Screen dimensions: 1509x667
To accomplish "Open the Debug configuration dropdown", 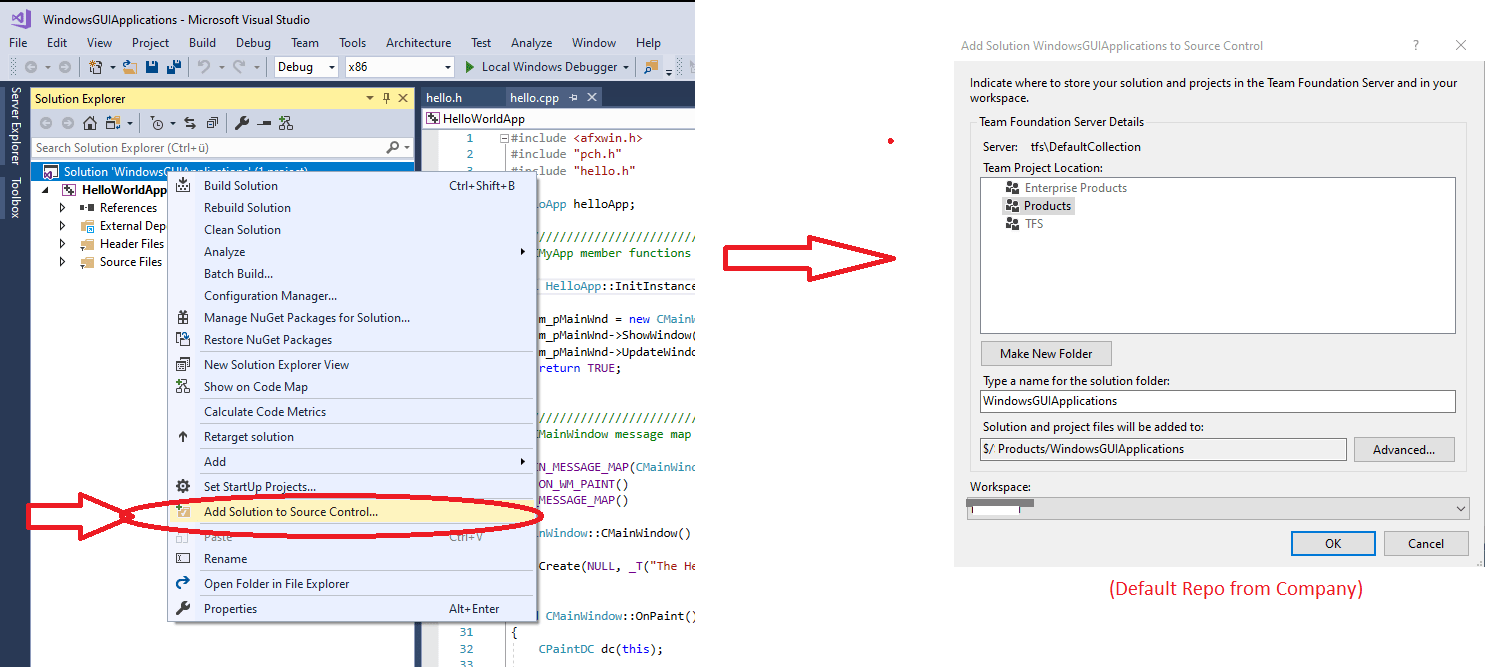I will (331, 67).
